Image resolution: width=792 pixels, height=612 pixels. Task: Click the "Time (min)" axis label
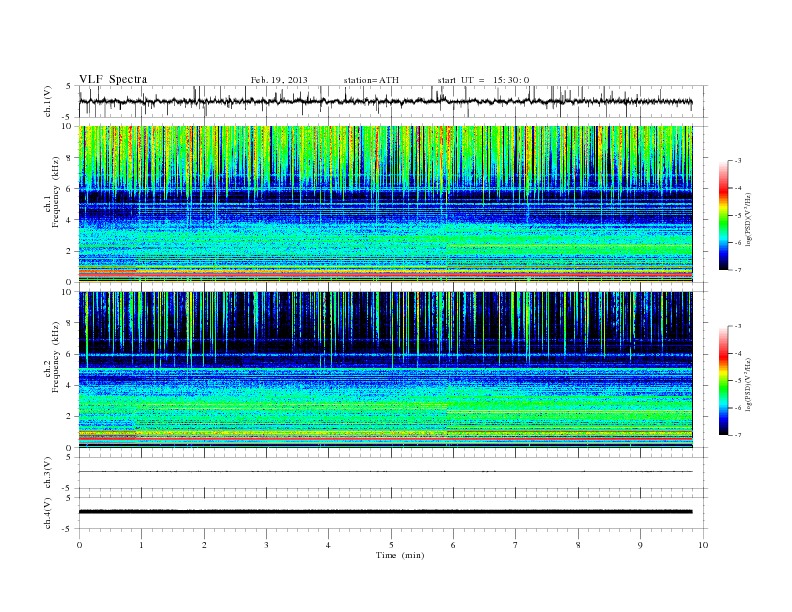[x=400, y=555]
